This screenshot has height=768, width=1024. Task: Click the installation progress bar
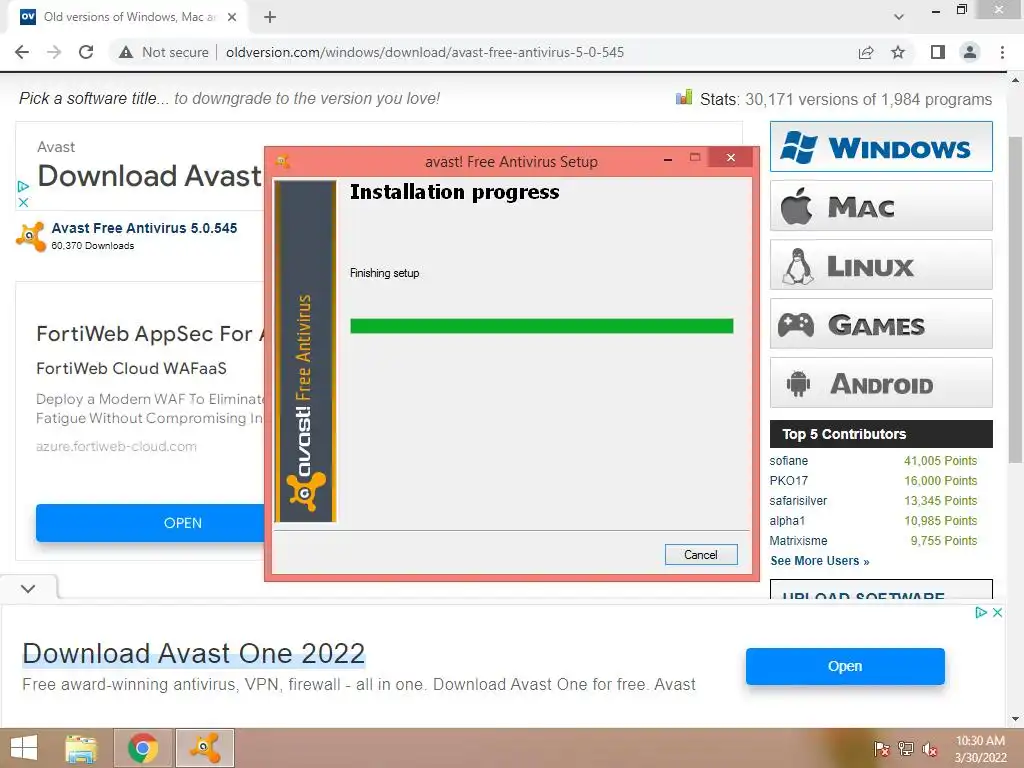541,326
